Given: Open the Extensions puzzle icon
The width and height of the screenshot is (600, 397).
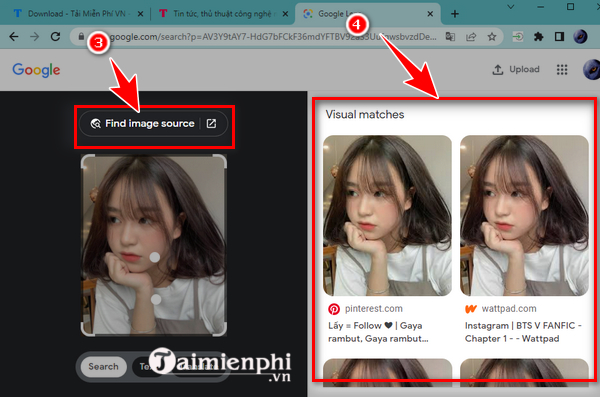Looking at the screenshot, I should pos(538,37).
